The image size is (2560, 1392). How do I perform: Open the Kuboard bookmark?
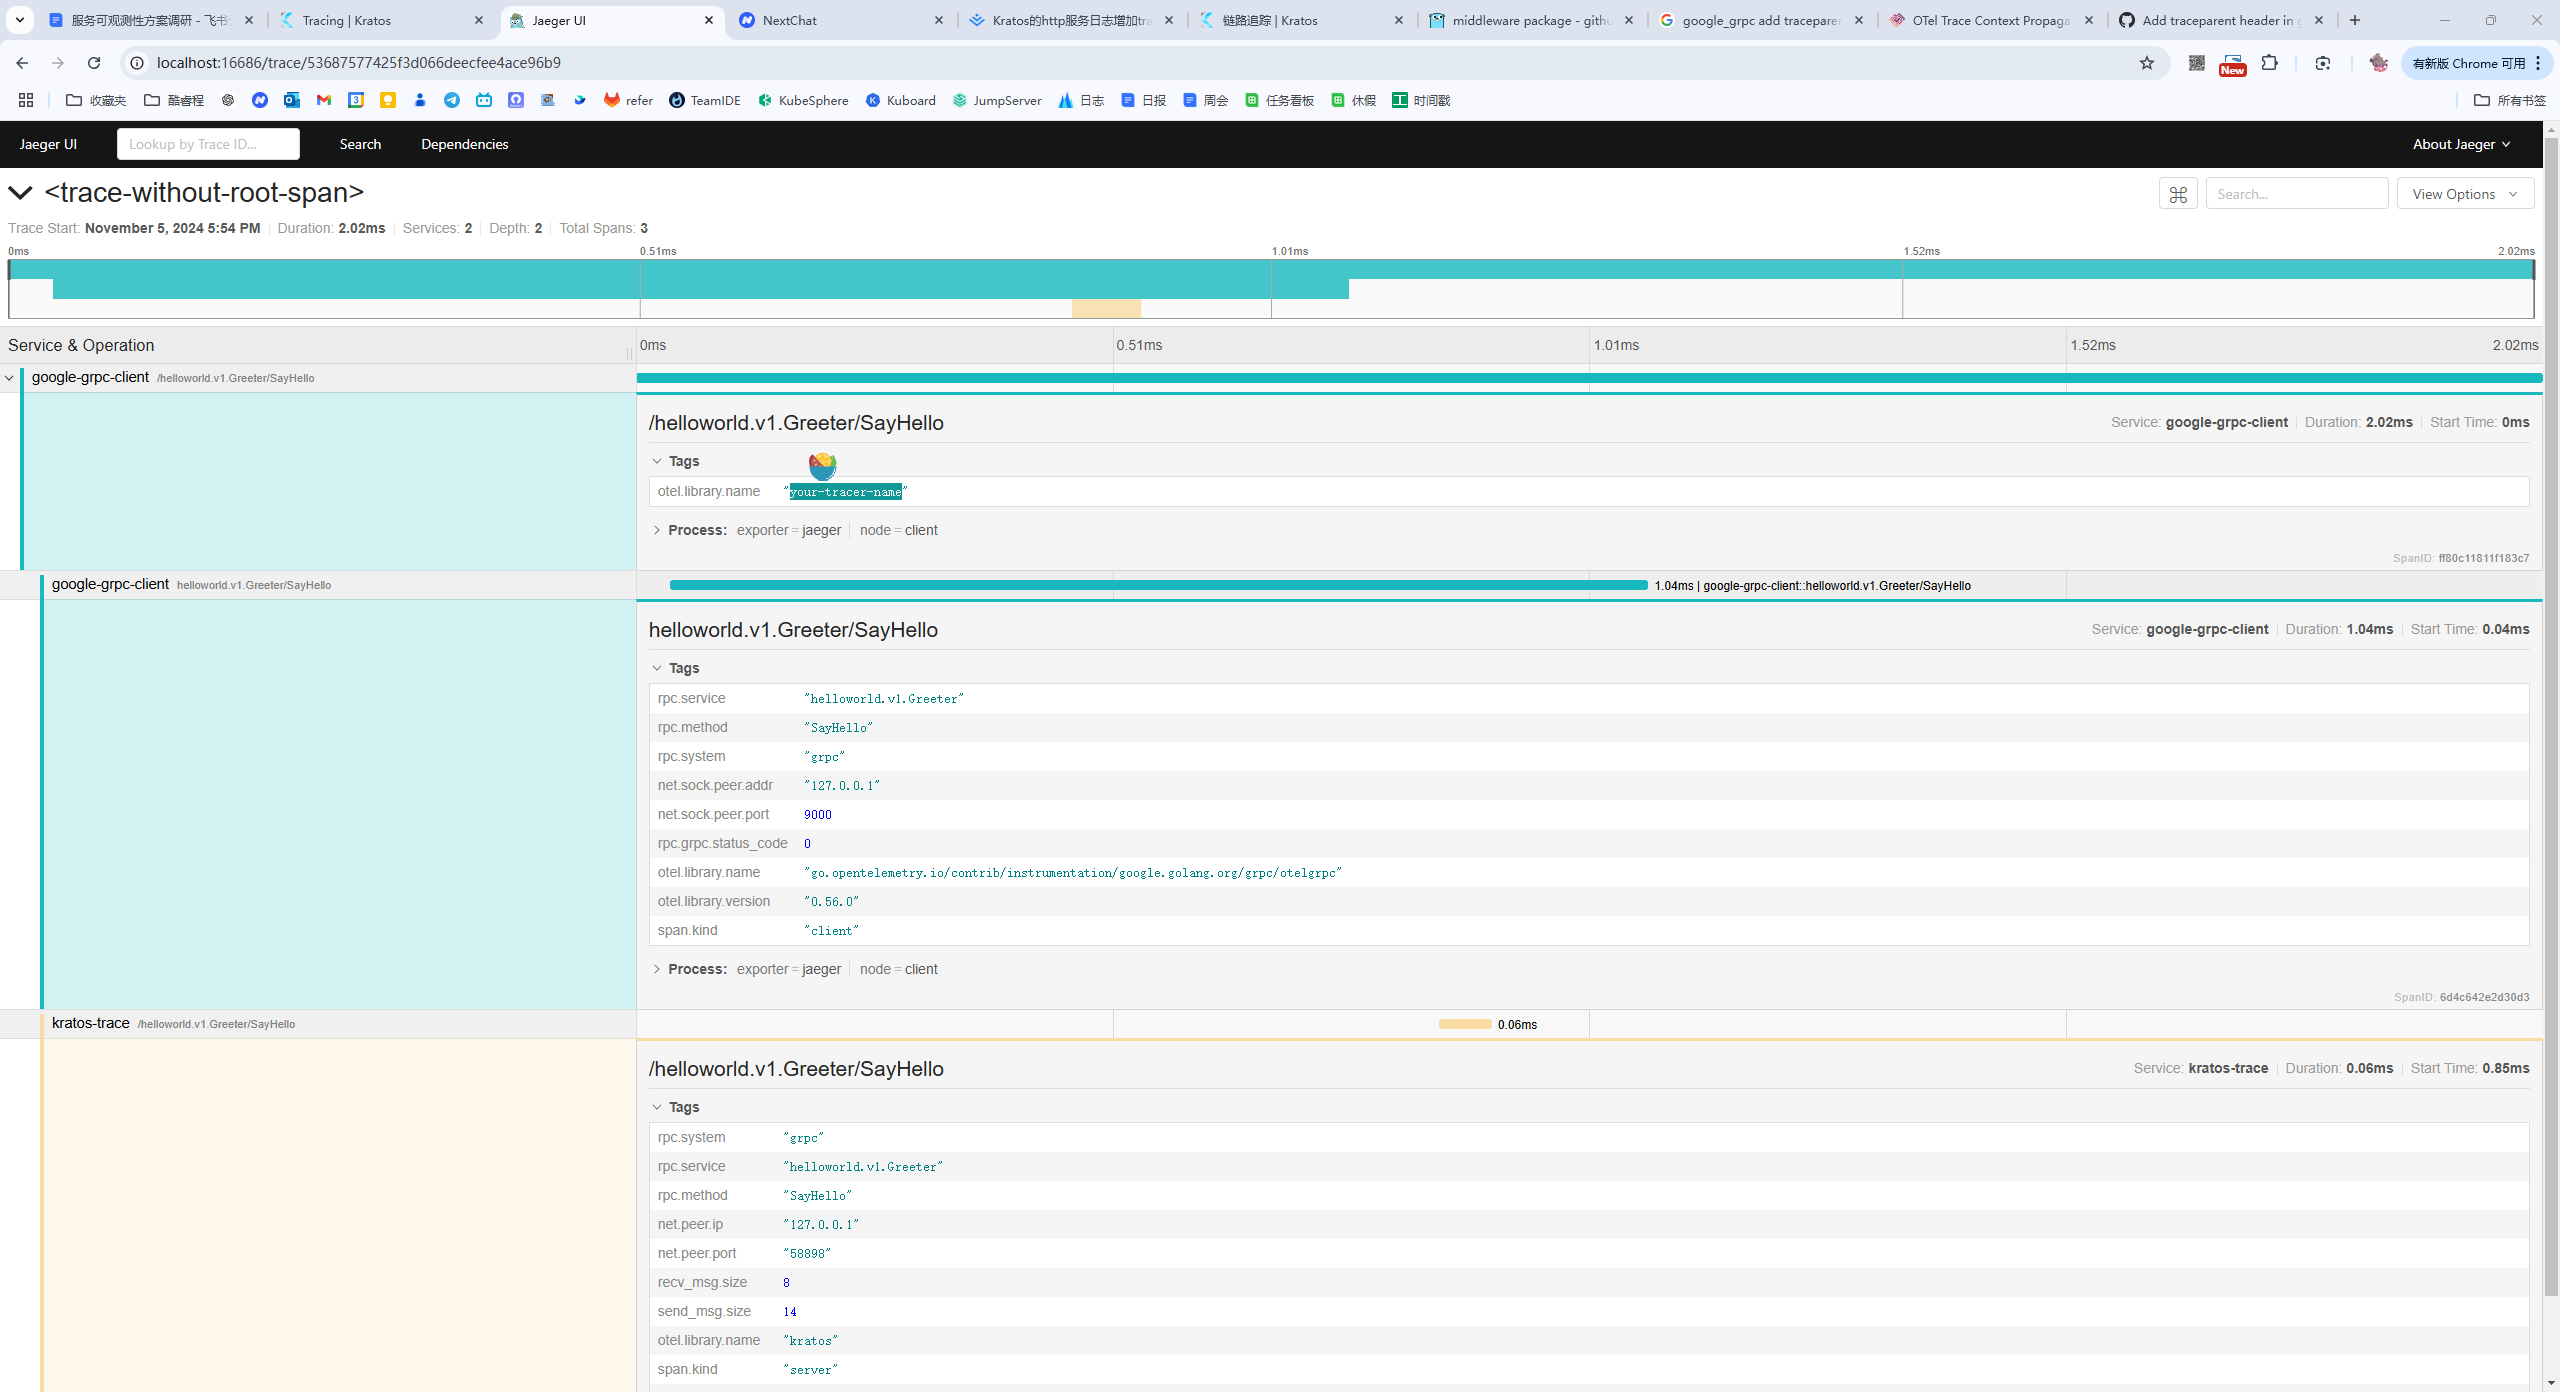pos(900,100)
